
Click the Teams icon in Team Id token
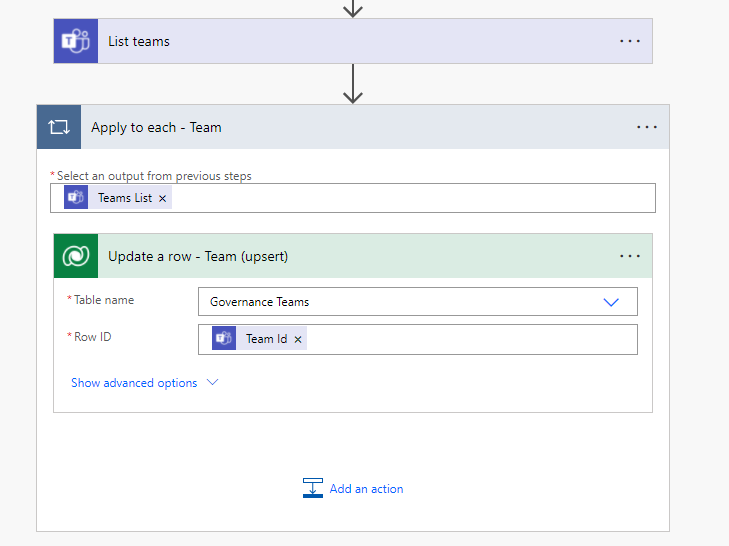coord(224,339)
